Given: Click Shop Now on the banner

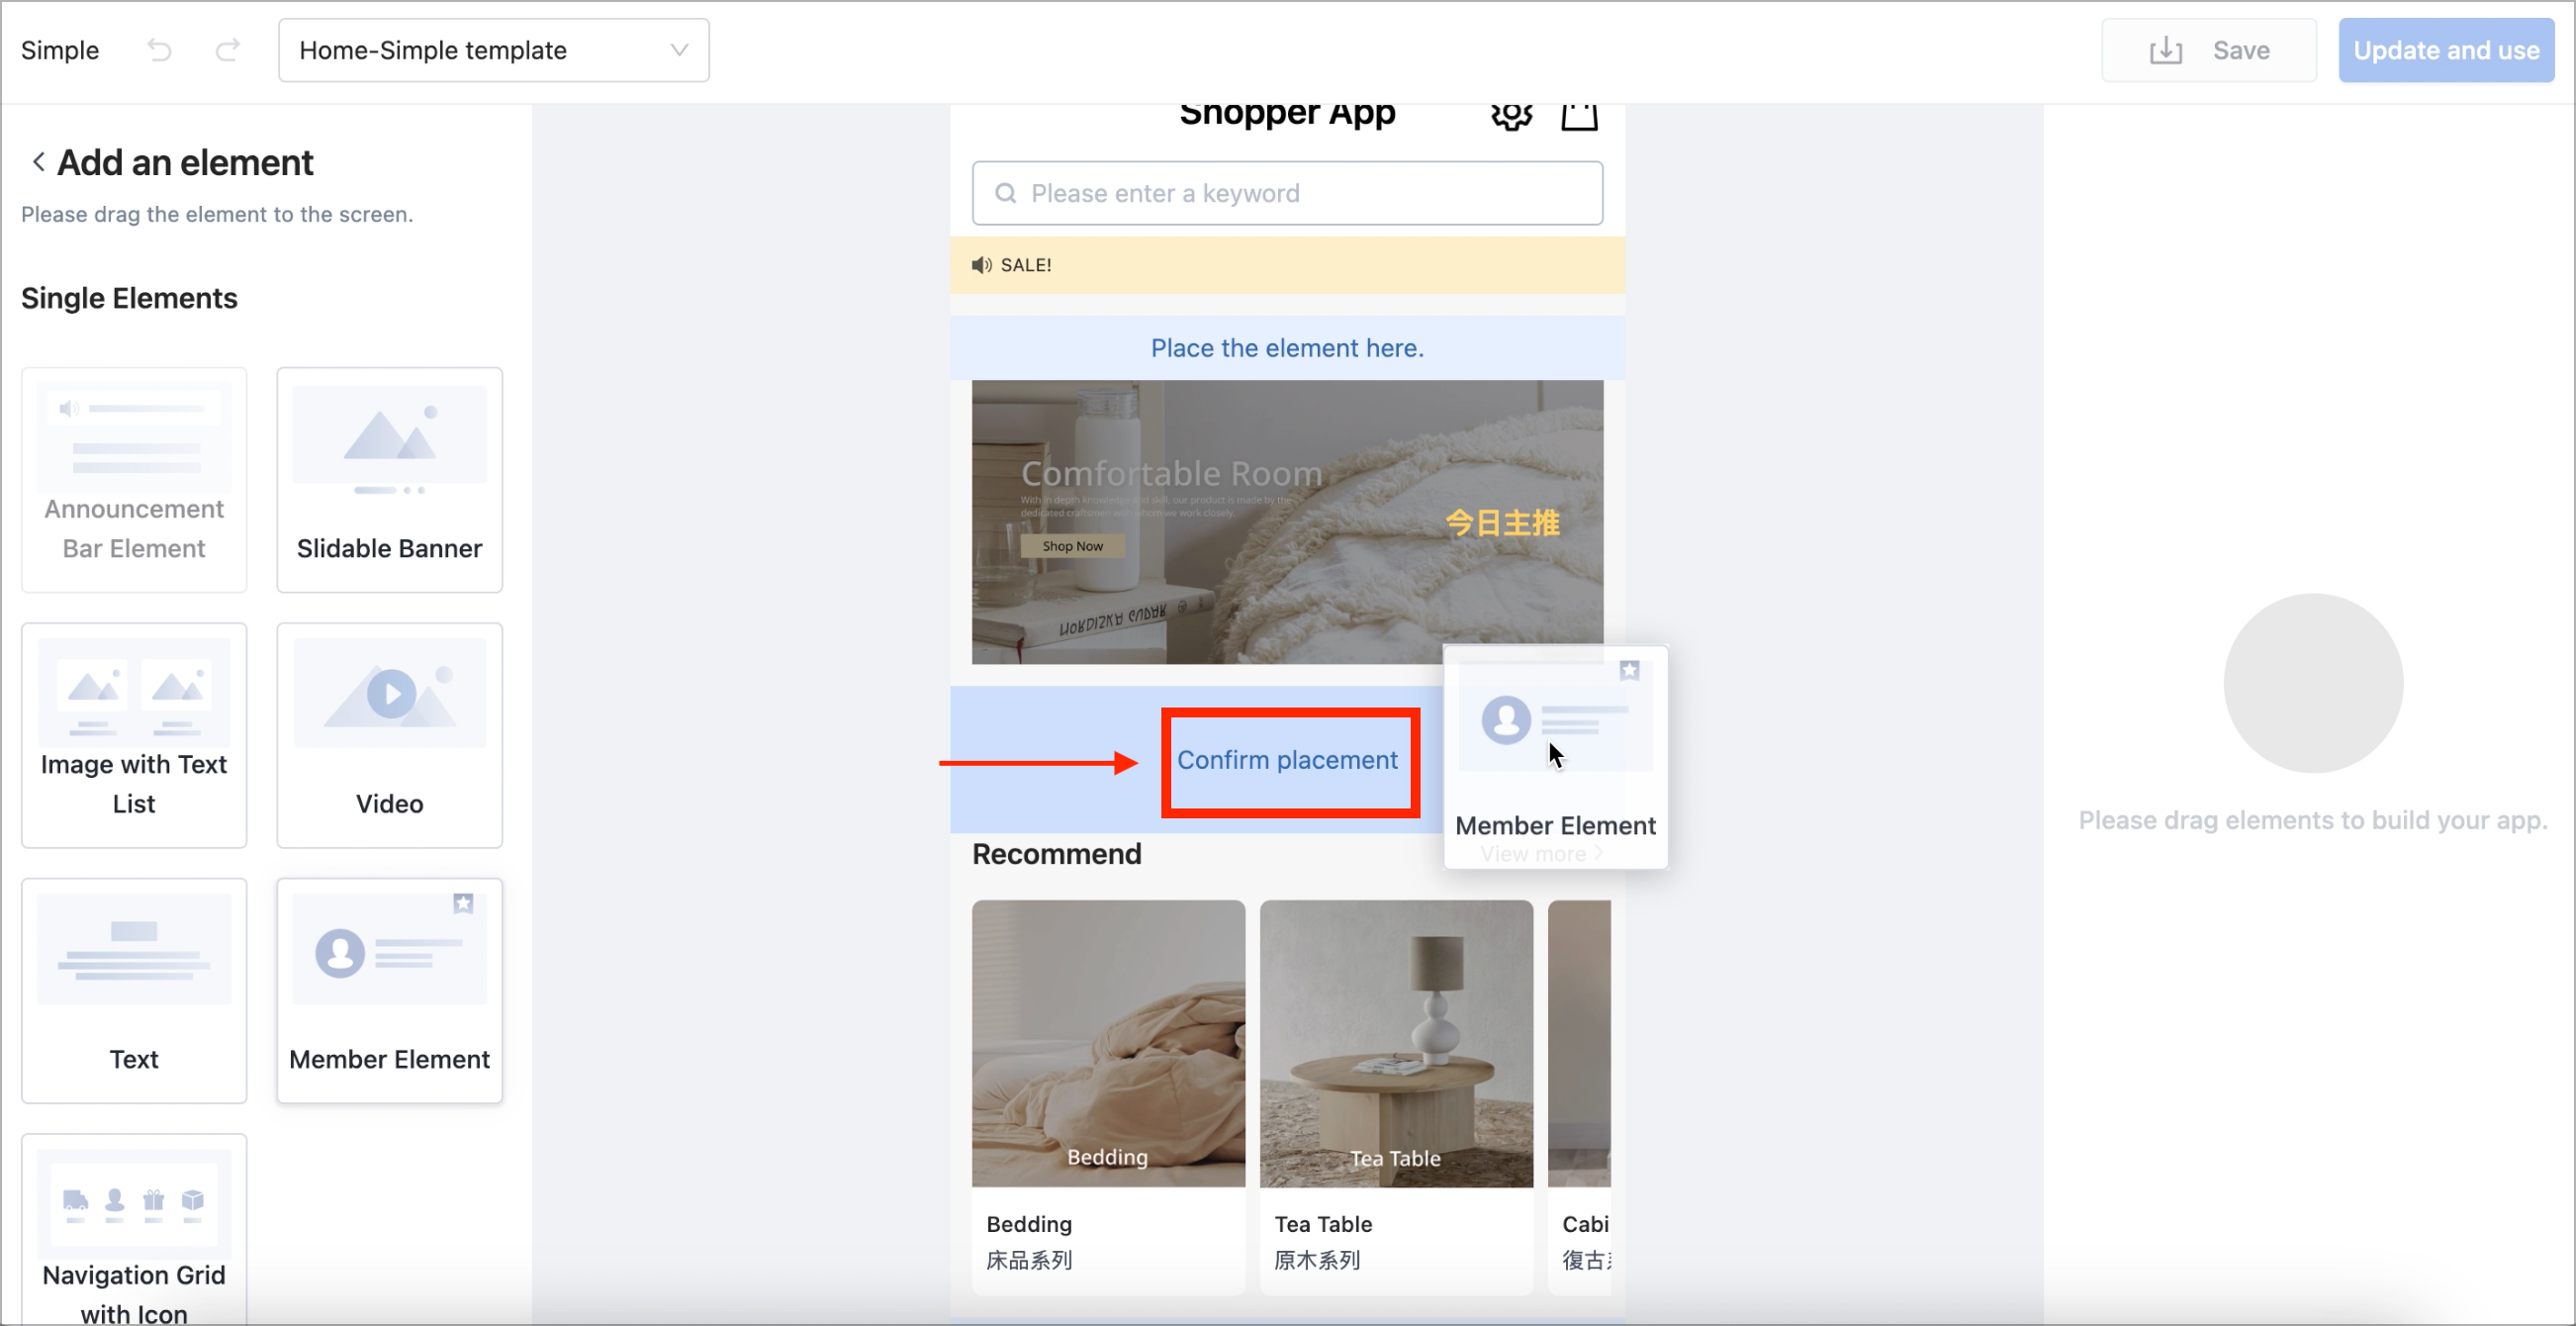Looking at the screenshot, I should click(x=1072, y=546).
